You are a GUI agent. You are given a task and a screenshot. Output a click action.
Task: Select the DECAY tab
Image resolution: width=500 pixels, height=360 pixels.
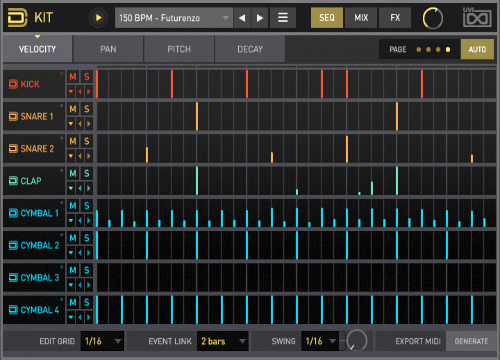(x=250, y=49)
